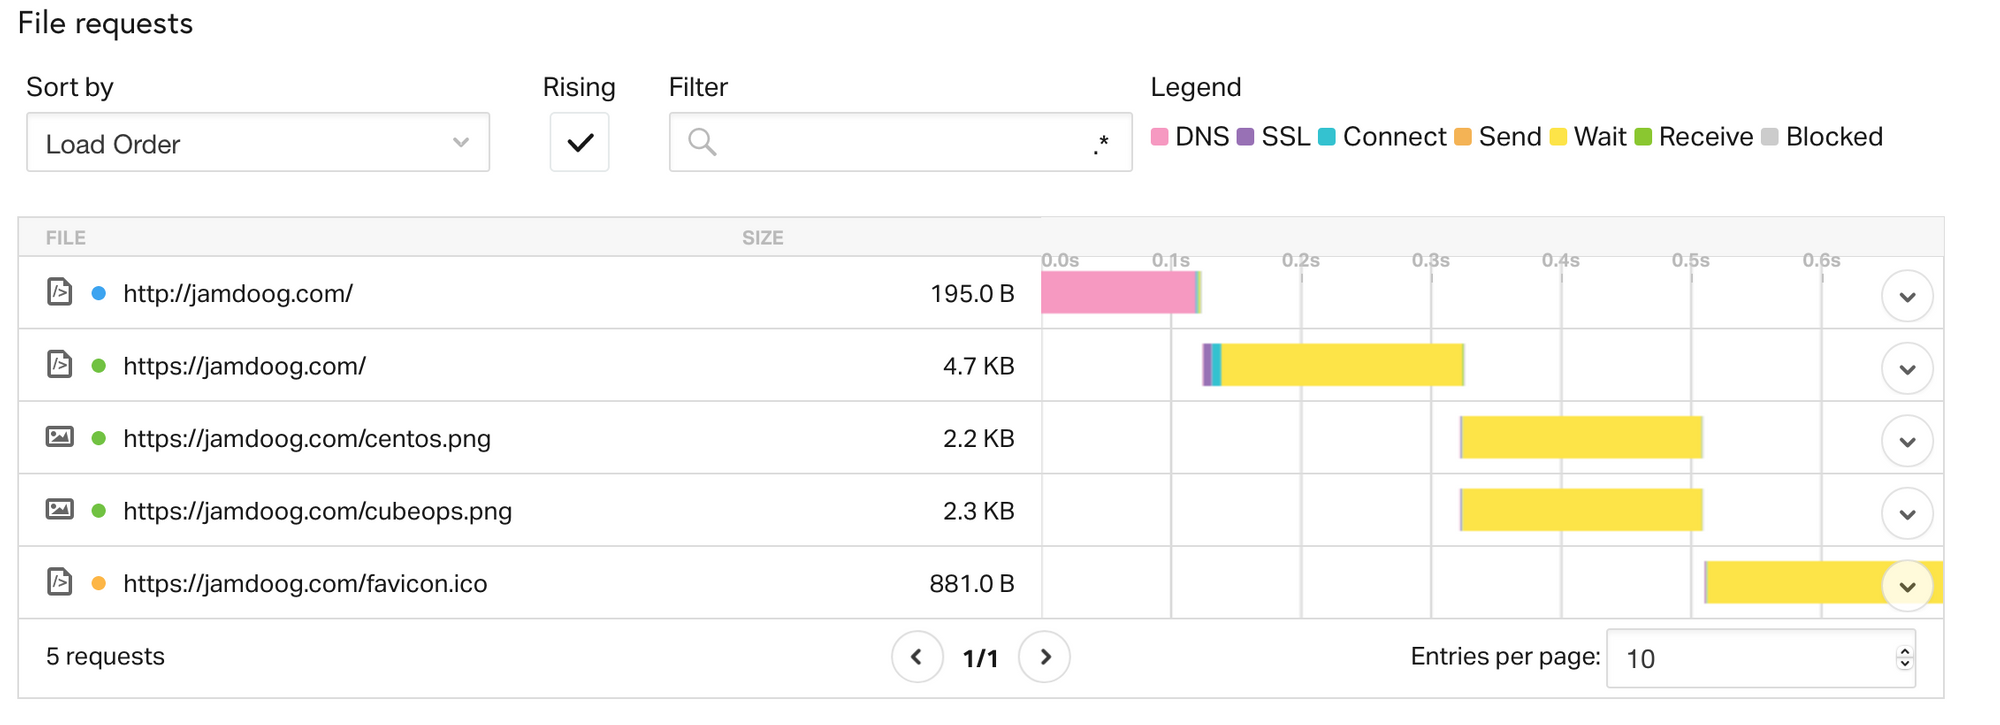Open the https://jamdoog.com/ request link
The width and height of the screenshot is (2000, 725).
click(x=244, y=366)
